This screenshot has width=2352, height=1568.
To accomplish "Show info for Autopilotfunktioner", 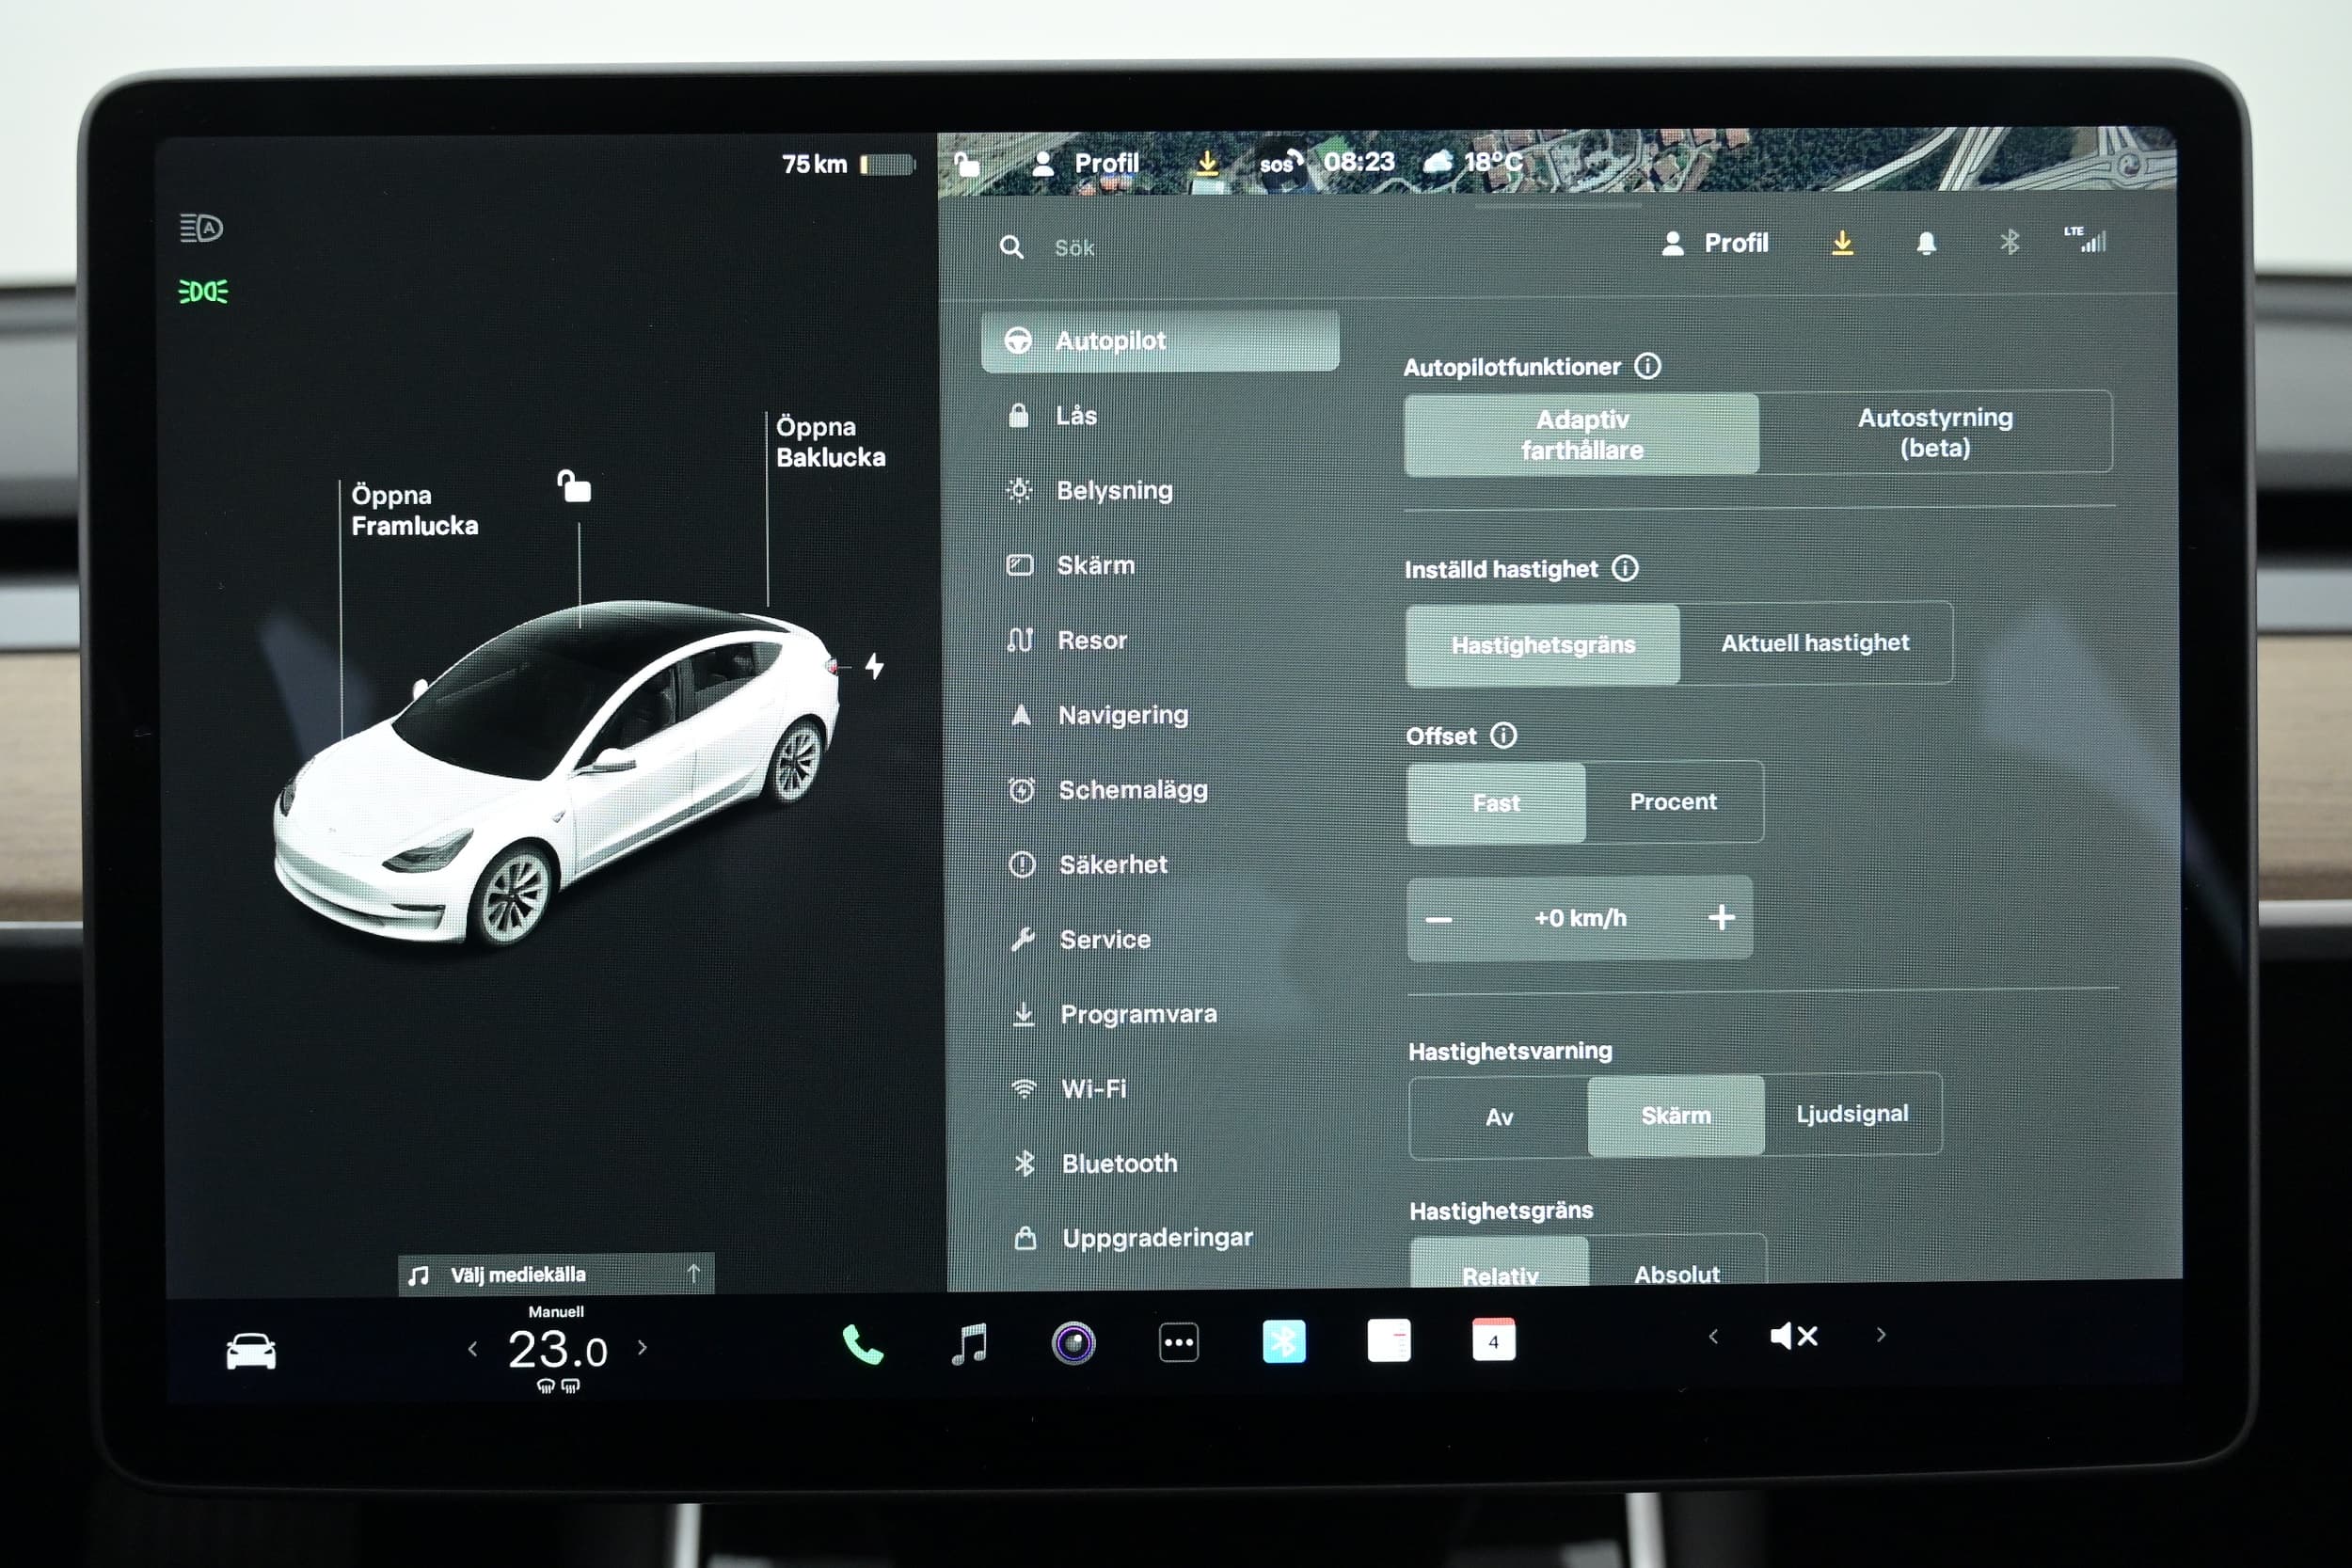I will (x=1647, y=366).
